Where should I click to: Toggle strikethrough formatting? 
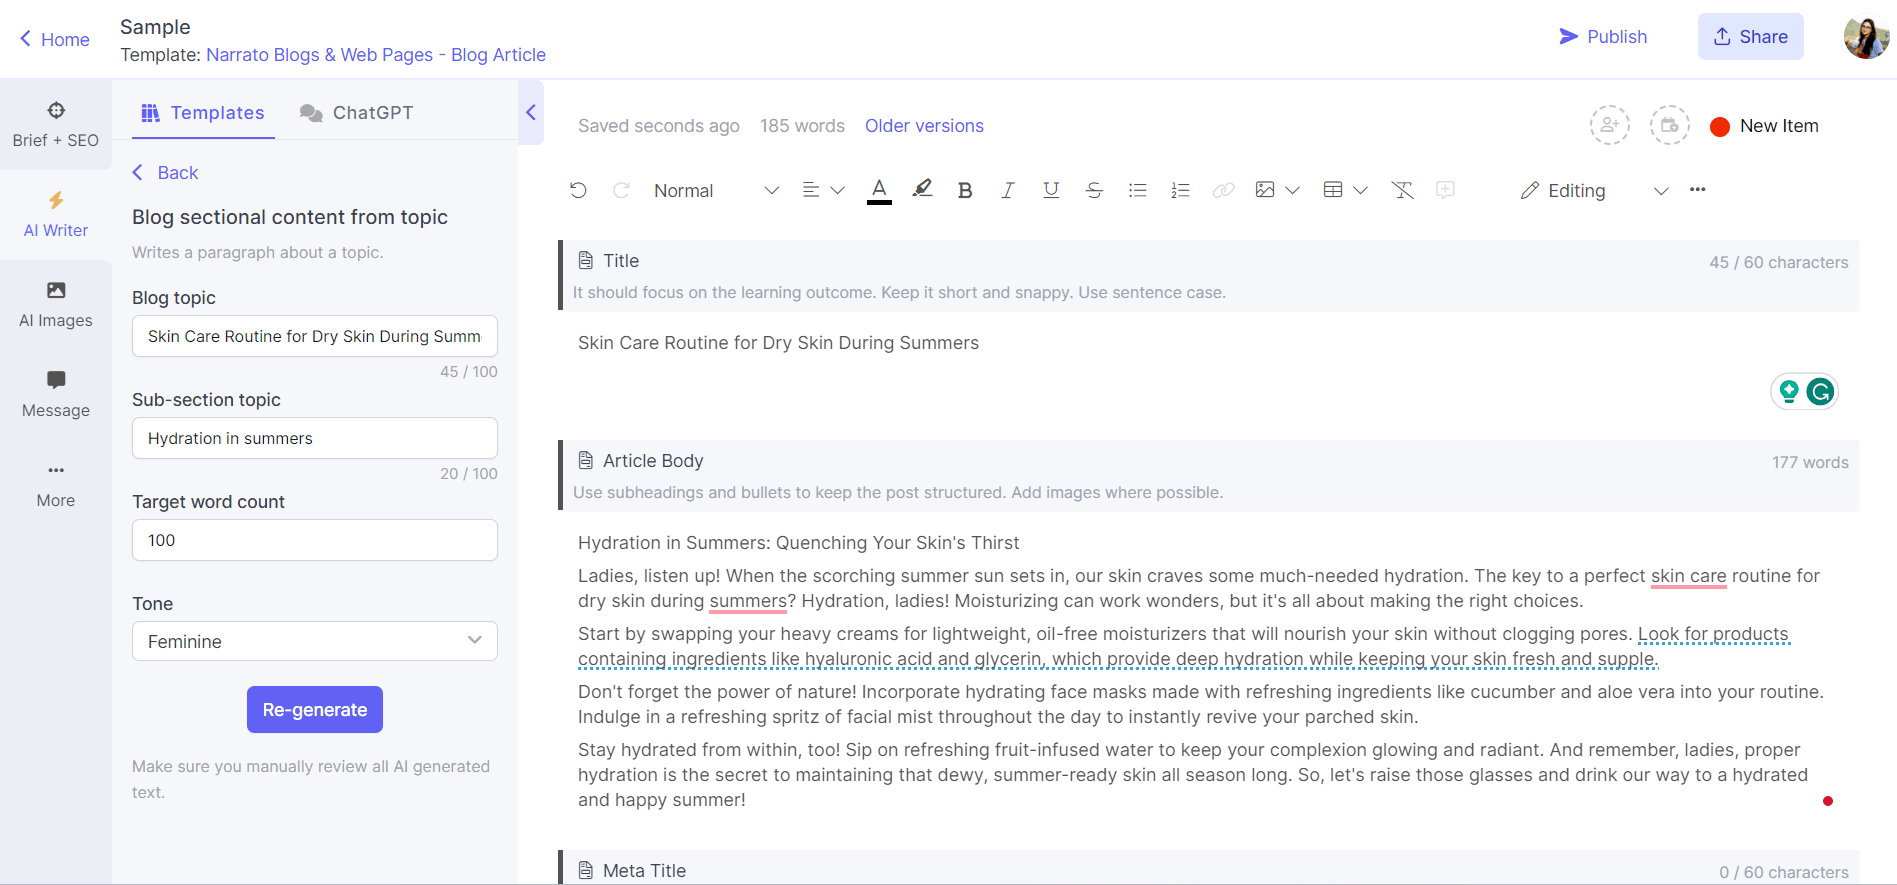(1094, 190)
